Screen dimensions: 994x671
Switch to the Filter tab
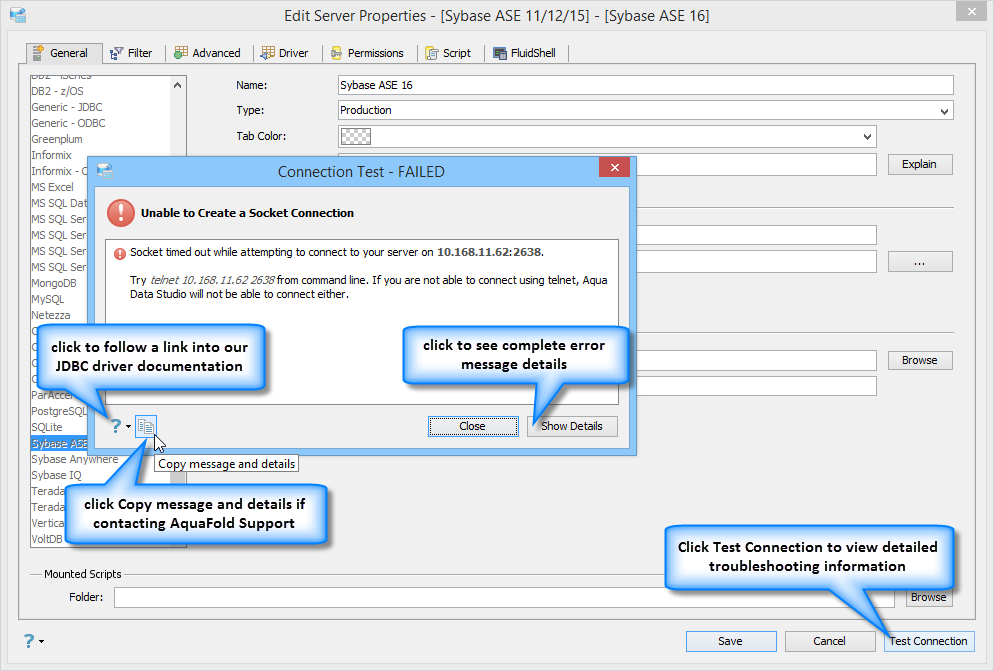[132, 53]
